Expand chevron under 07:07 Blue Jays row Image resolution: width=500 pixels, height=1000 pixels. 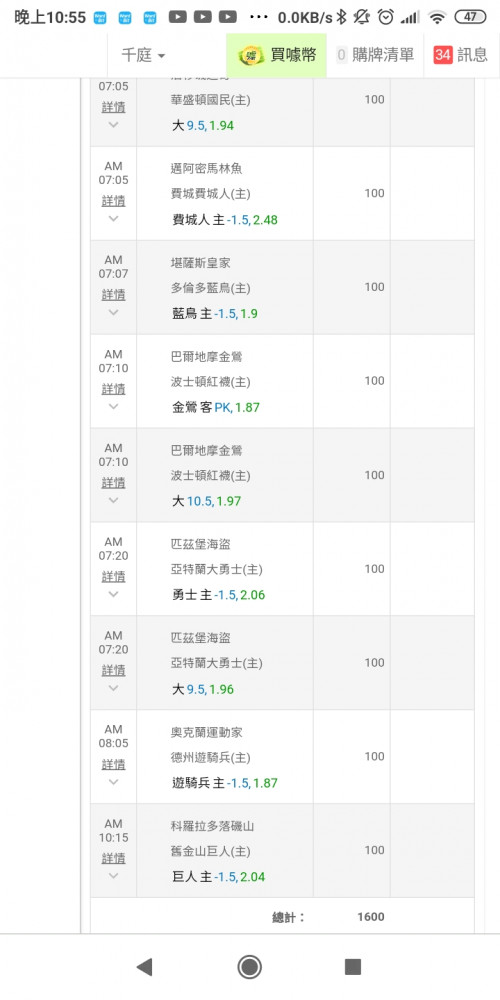(x=114, y=312)
